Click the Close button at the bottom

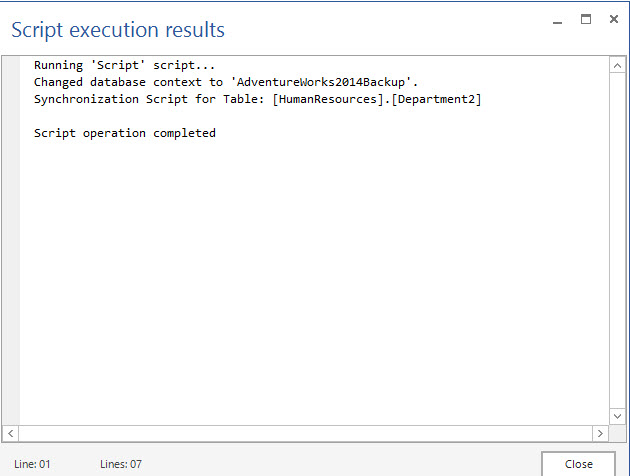[x=578, y=463]
